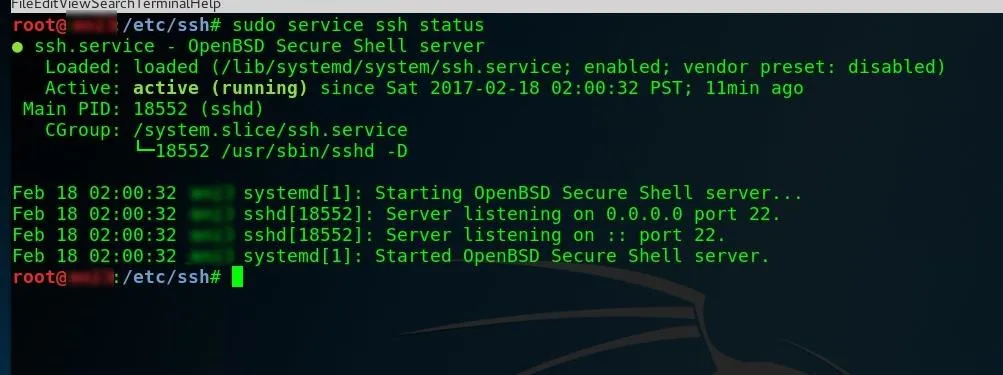
Task: Click the /usr/sbin/sshd -D process line
Action: [281, 152]
